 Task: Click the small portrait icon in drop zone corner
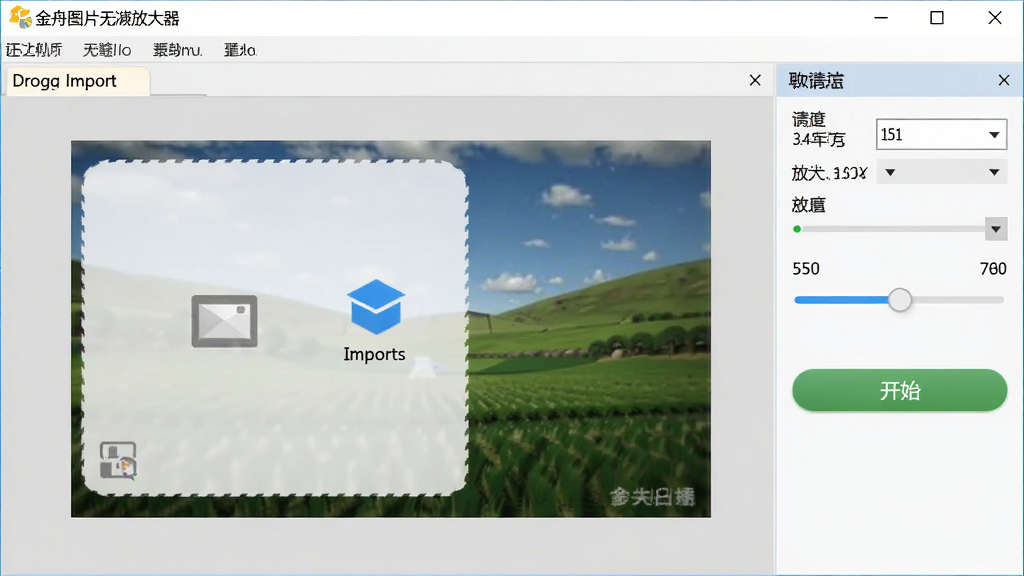click(118, 460)
